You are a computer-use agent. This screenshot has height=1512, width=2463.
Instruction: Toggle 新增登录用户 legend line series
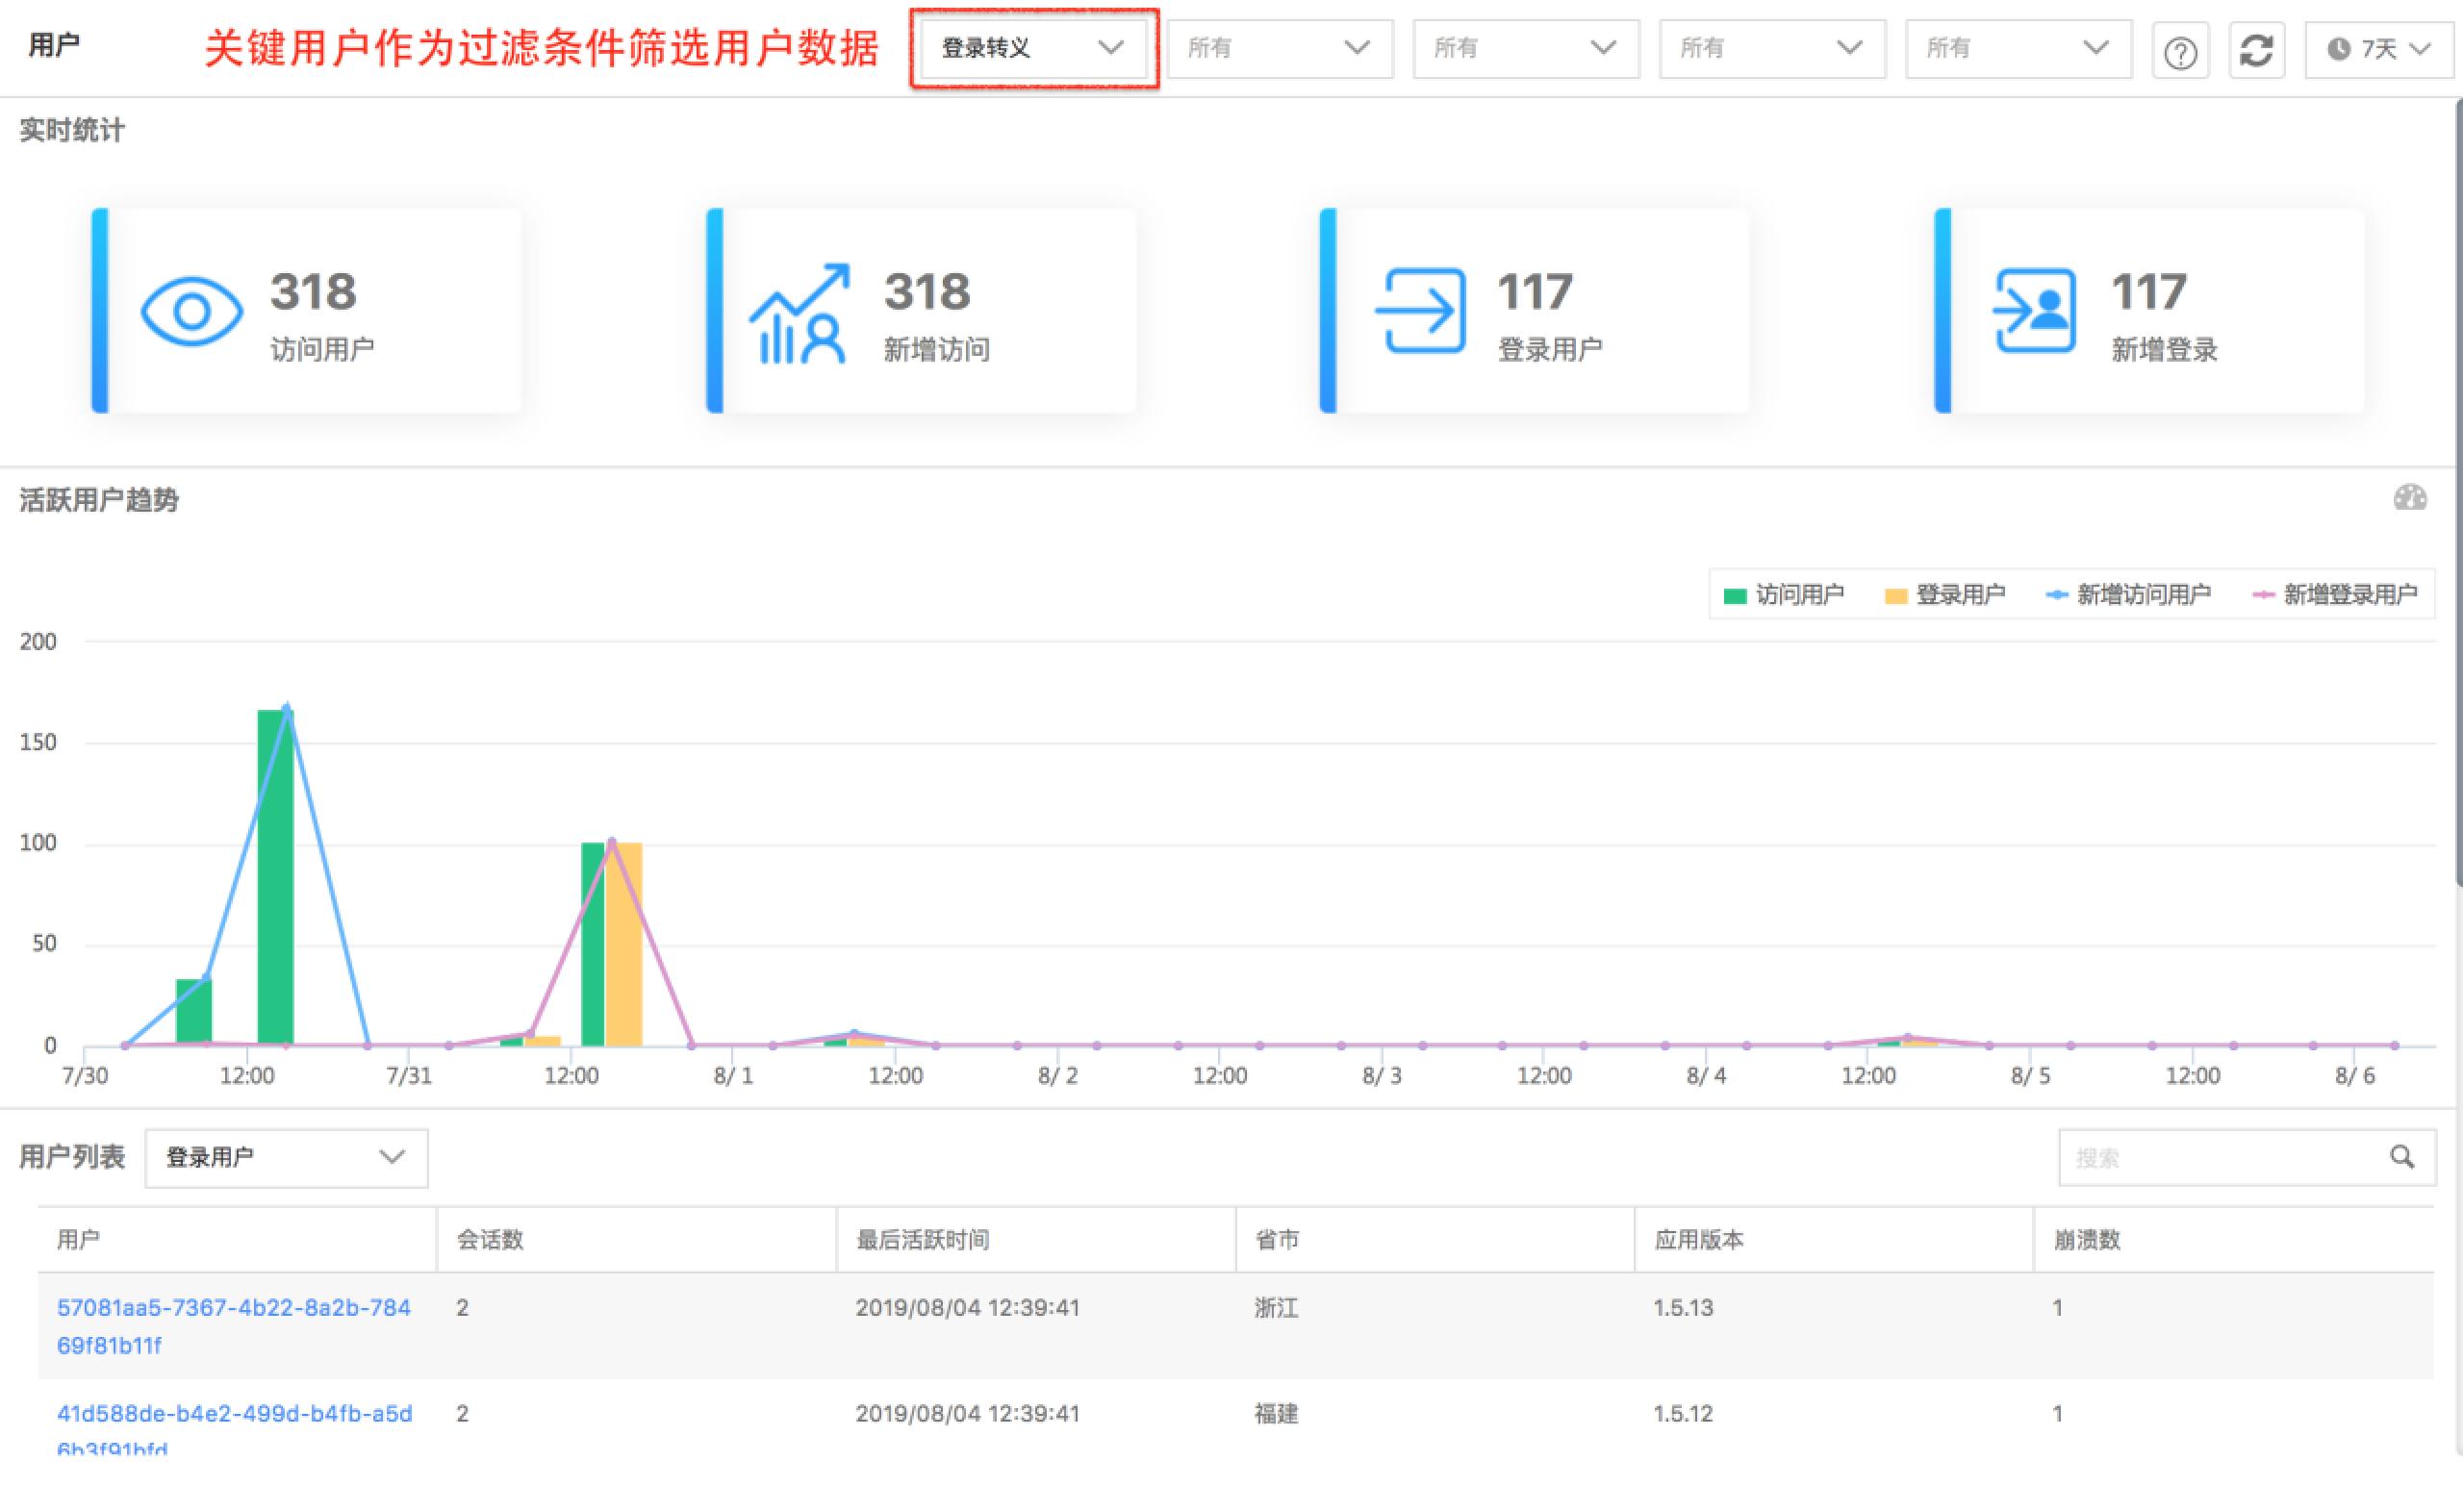click(2335, 595)
